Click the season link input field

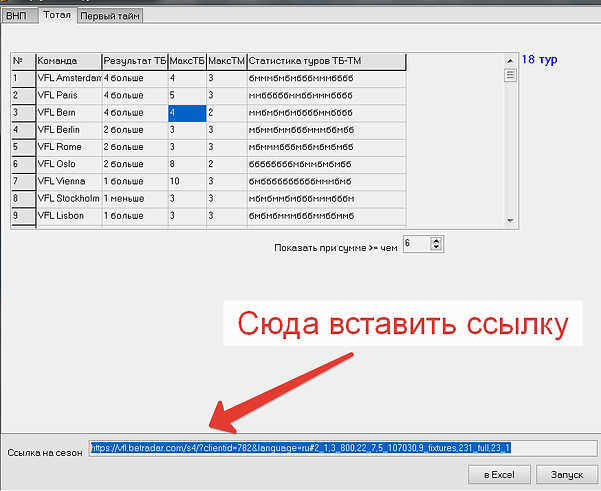tap(342, 448)
